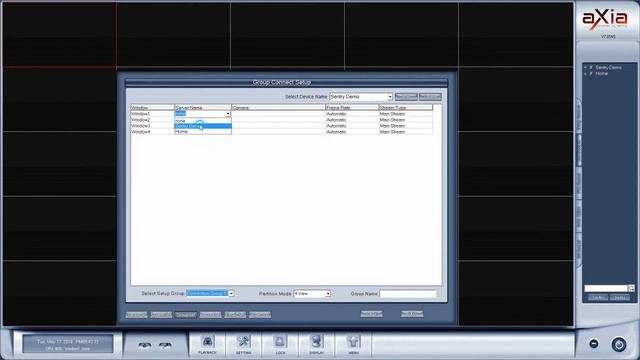Open the Display options icon
Image resolution: width=640 pixels, height=360 pixels.
(x=316, y=345)
